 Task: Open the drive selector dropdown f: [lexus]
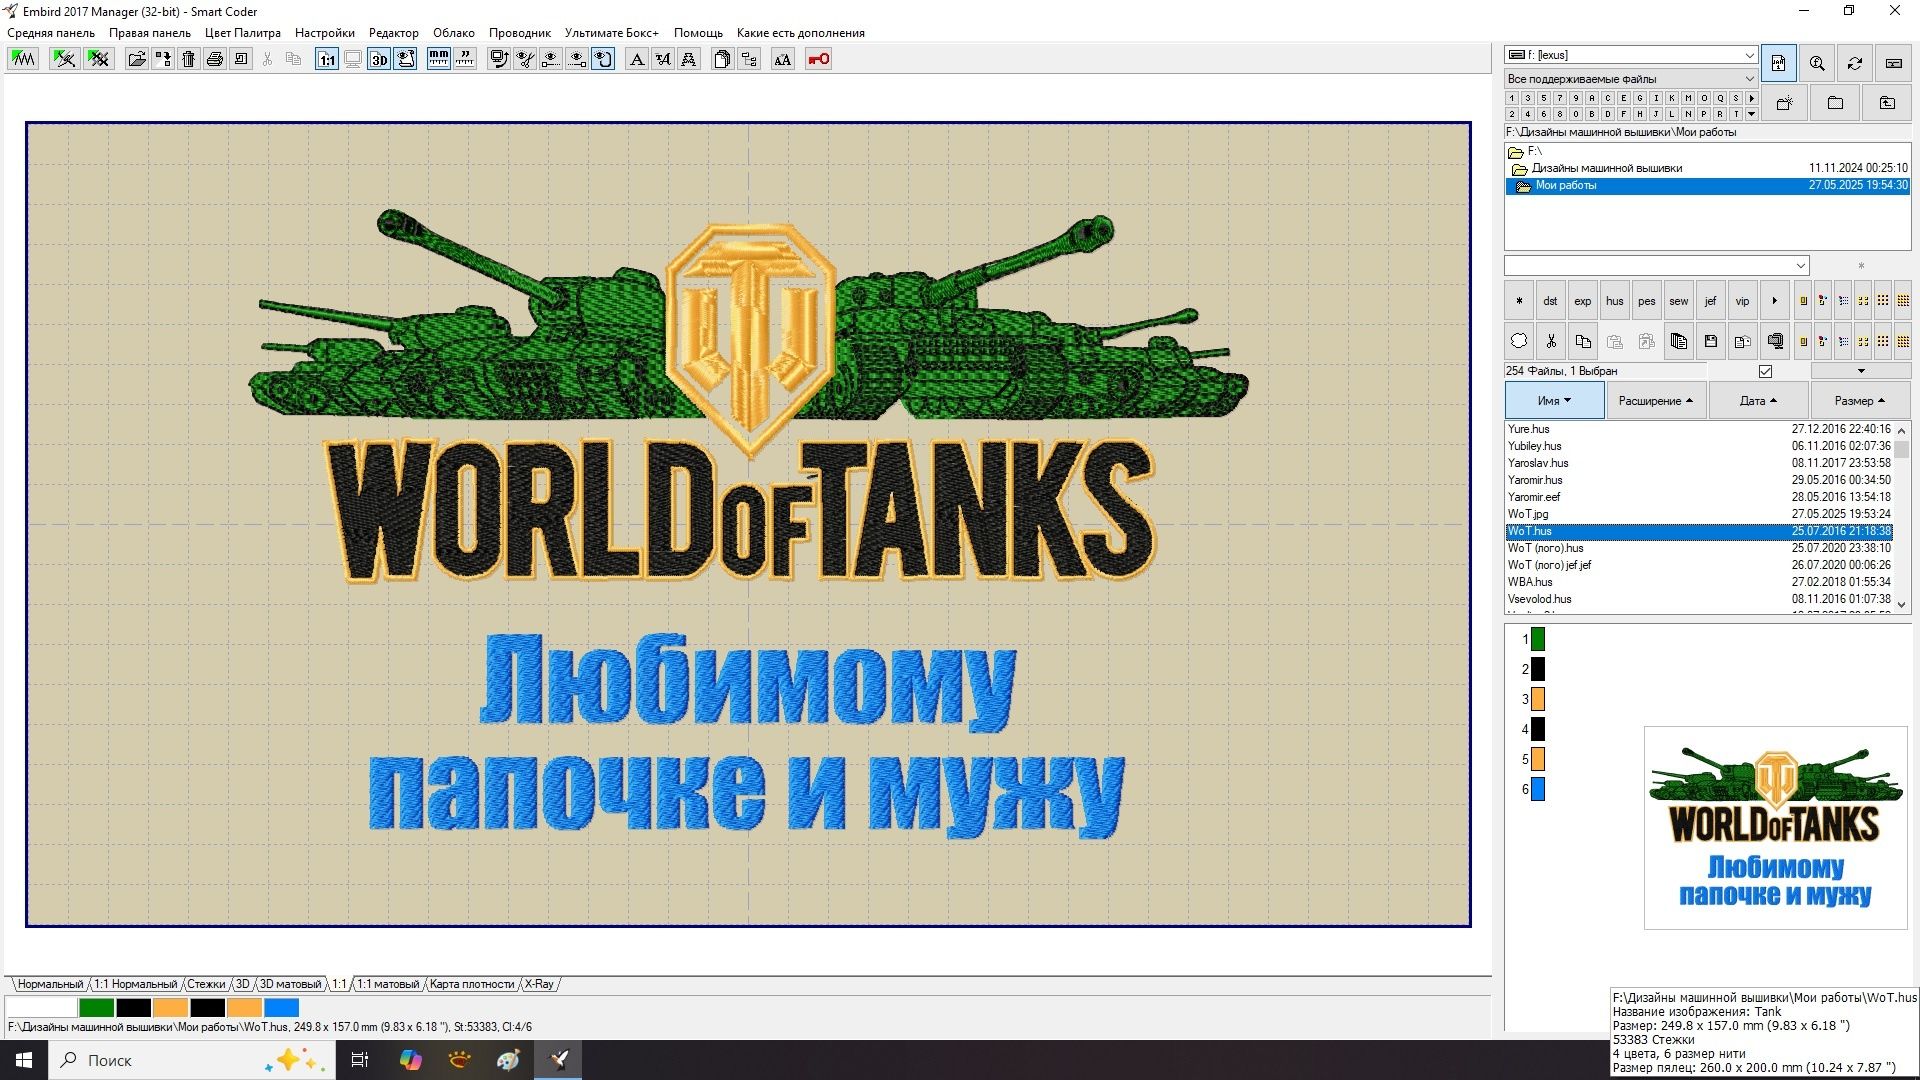pyautogui.click(x=1631, y=55)
